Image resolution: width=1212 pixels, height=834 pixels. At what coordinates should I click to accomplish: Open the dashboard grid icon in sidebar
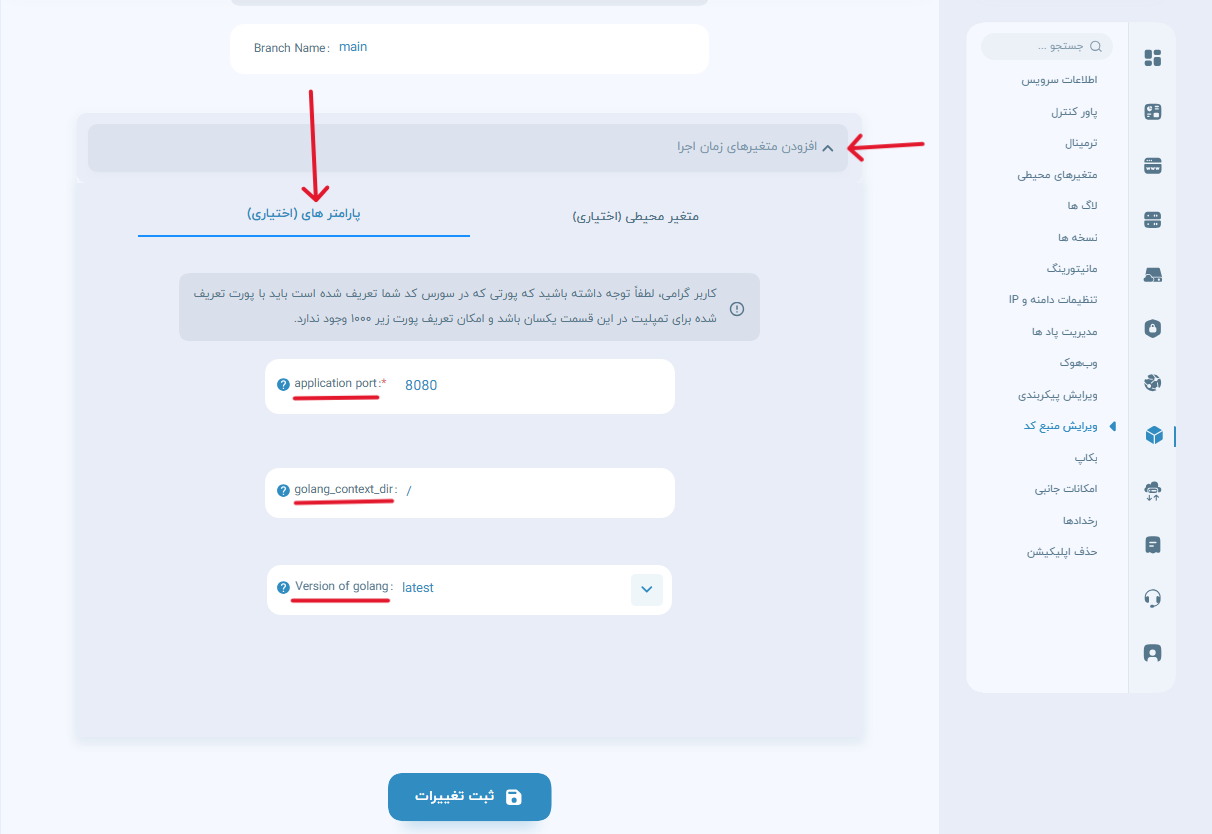1152,58
